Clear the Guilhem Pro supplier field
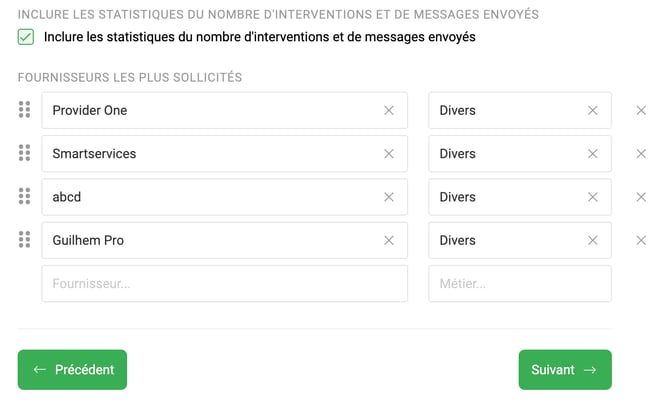 coord(389,240)
